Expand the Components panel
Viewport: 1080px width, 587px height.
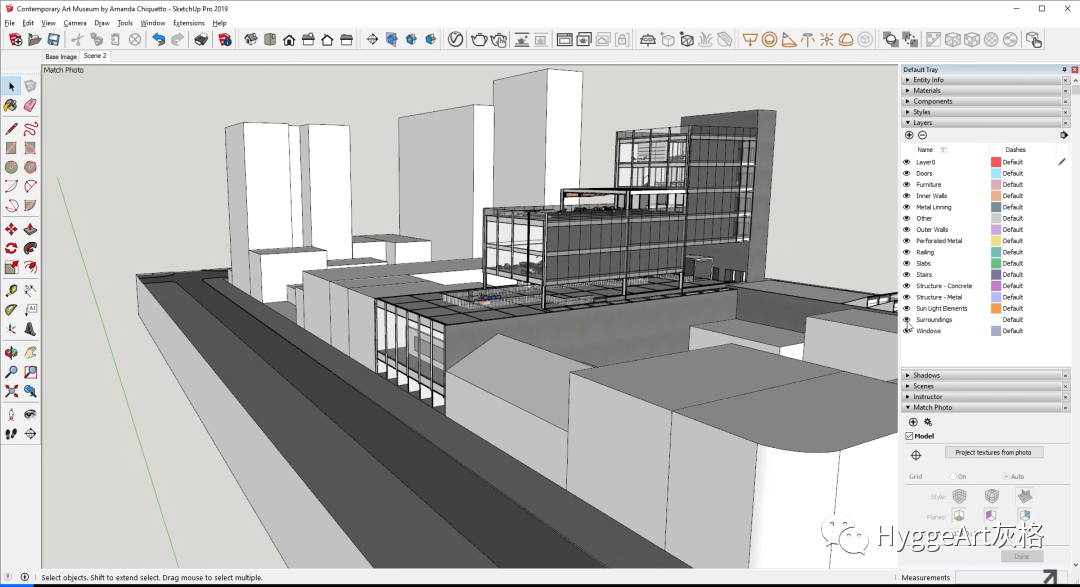point(986,101)
